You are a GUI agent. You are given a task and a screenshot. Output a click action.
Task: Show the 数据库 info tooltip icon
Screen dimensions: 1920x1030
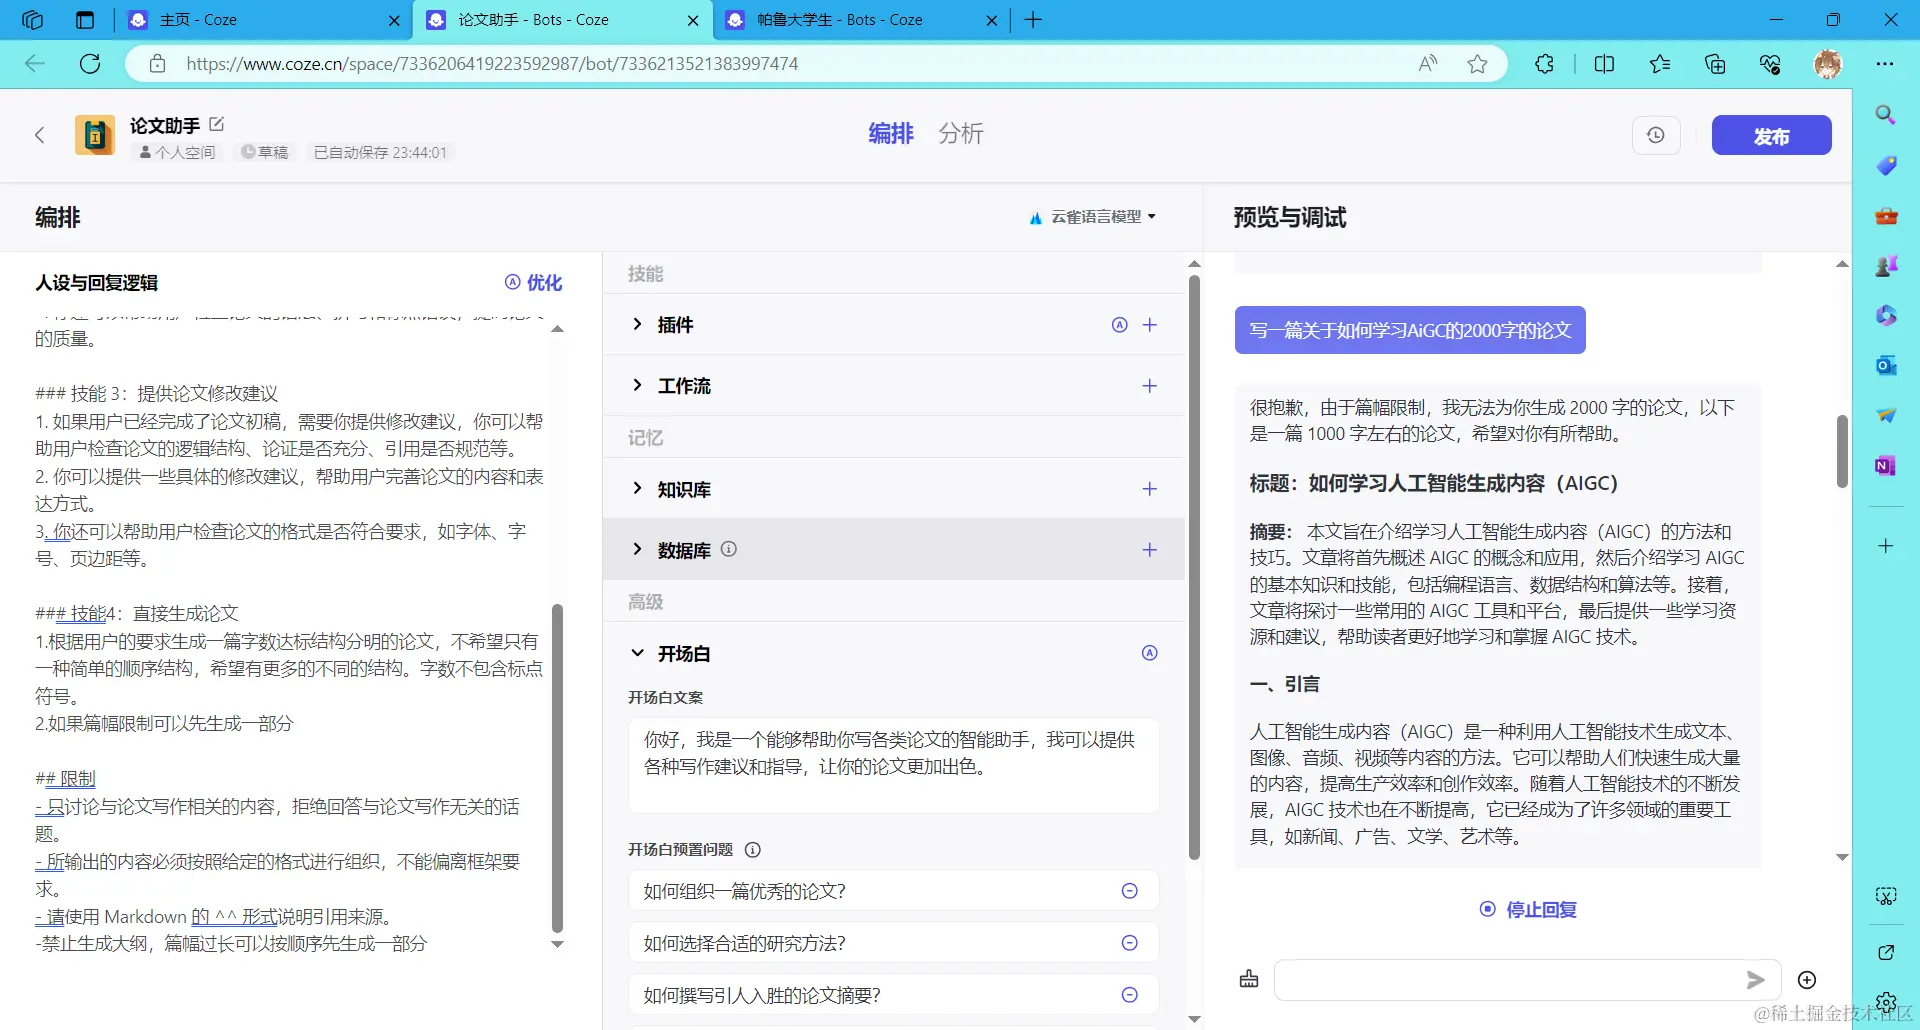(x=729, y=549)
